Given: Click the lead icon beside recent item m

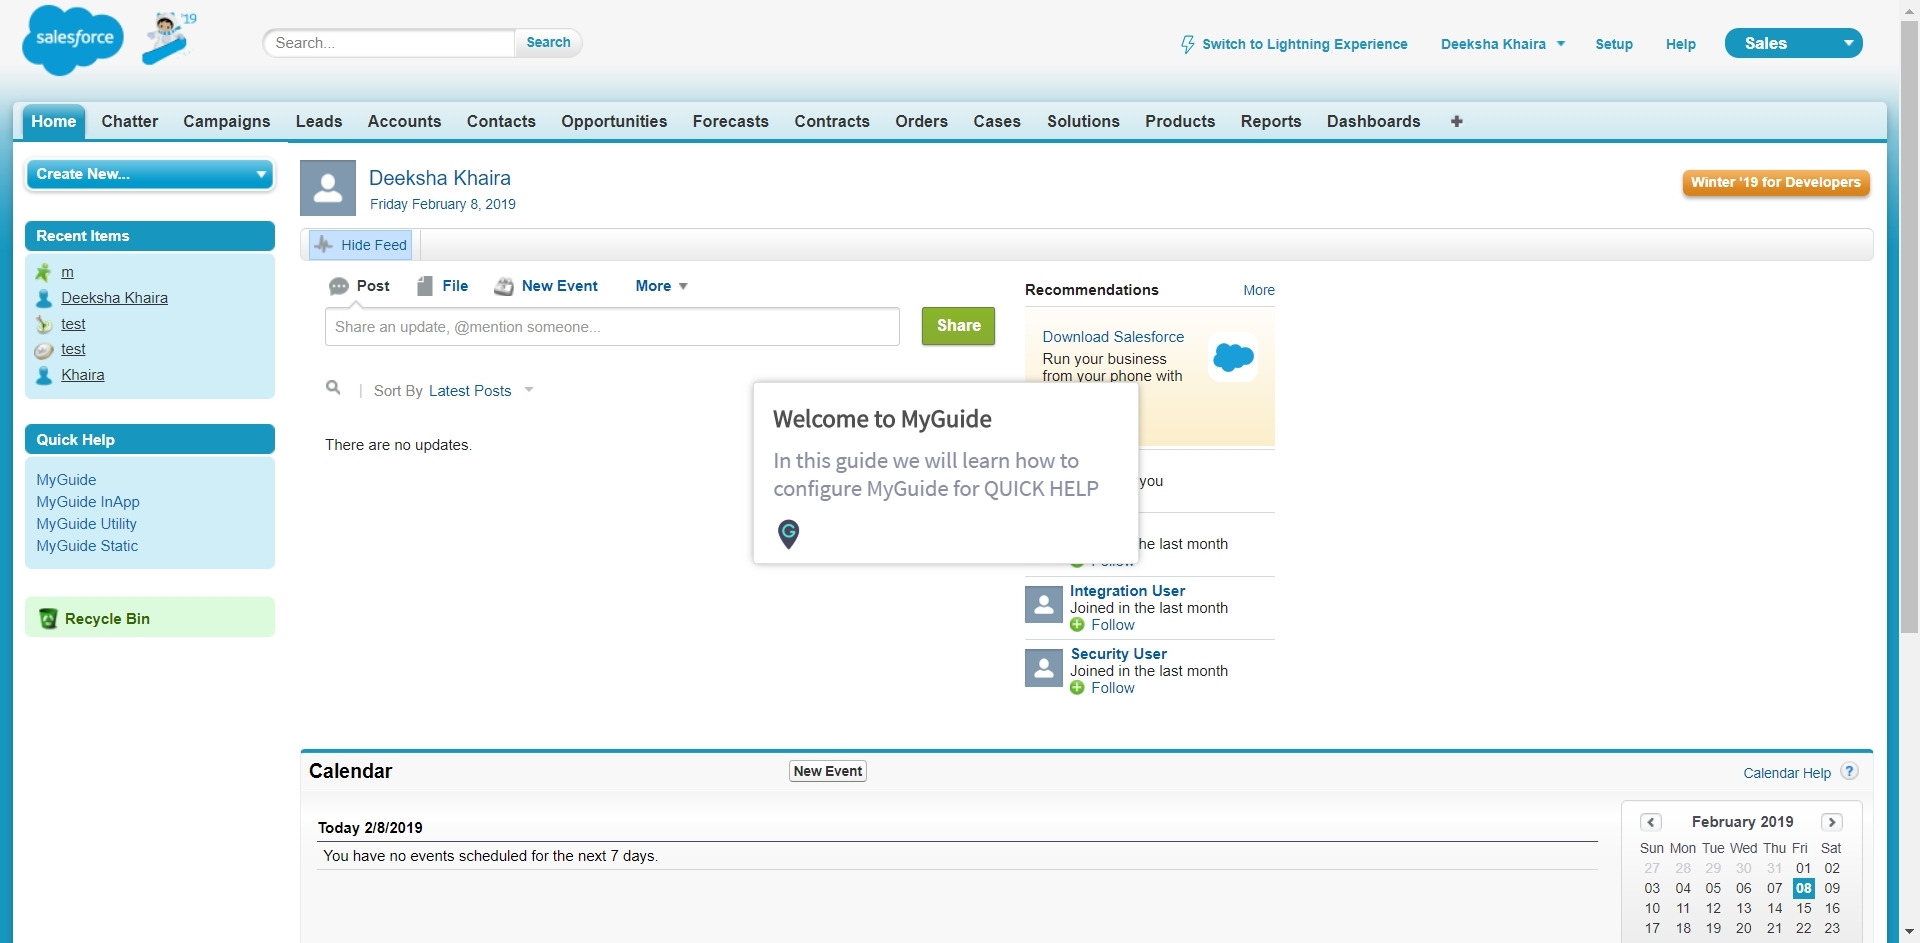Looking at the screenshot, I should [x=43, y=272].
